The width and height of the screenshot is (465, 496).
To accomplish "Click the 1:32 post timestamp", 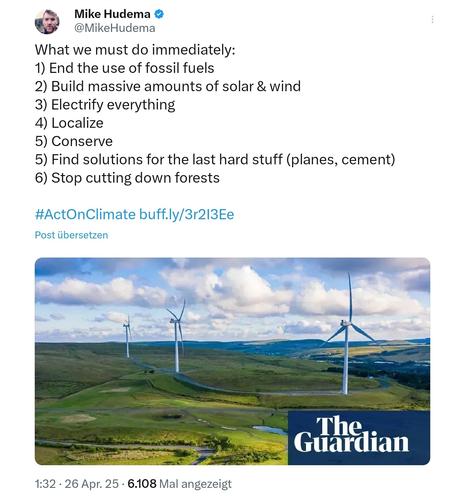I will [45, 484].
